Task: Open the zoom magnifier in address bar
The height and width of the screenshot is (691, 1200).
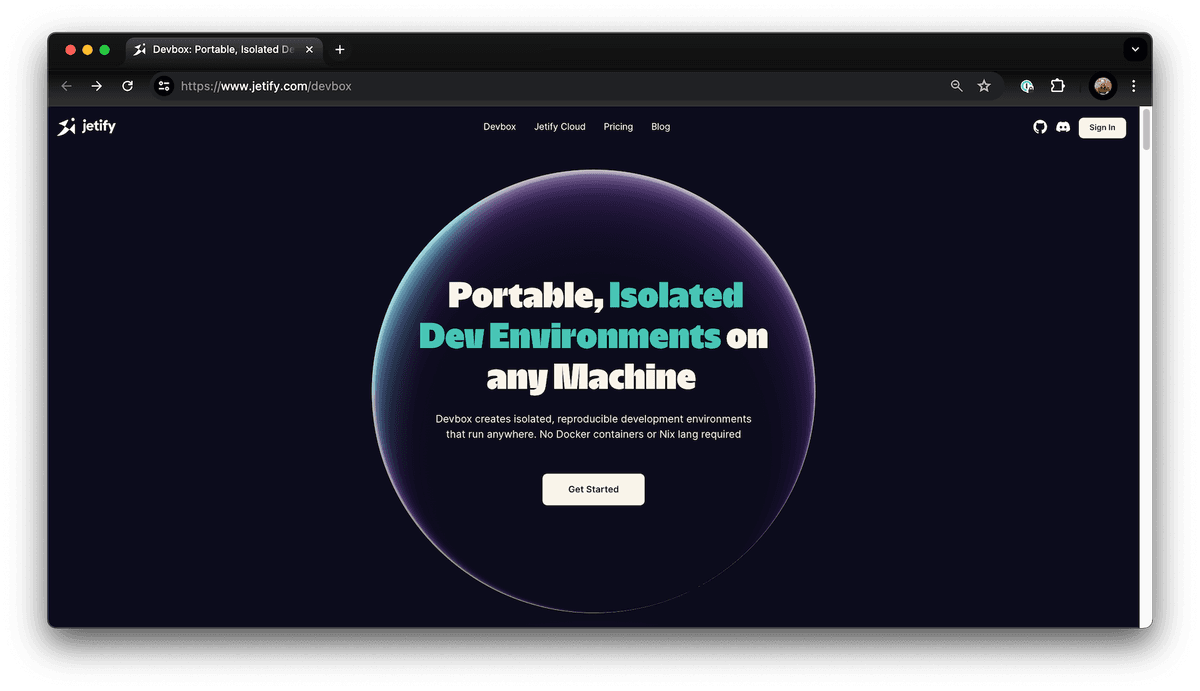Action: pyautogui.click(x=957, y=86)
